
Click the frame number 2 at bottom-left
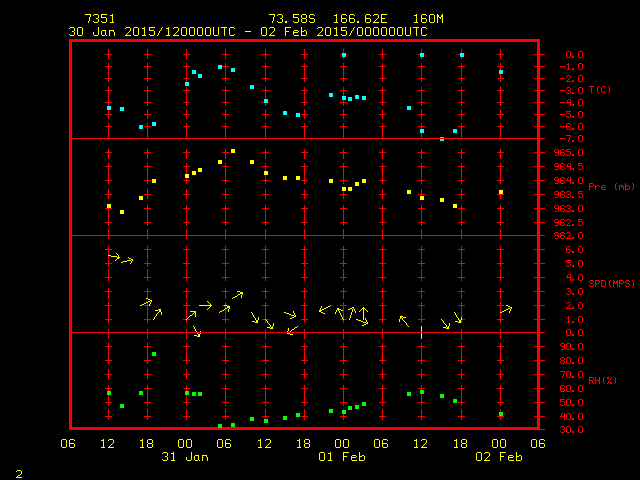click(x=19, y=471)
